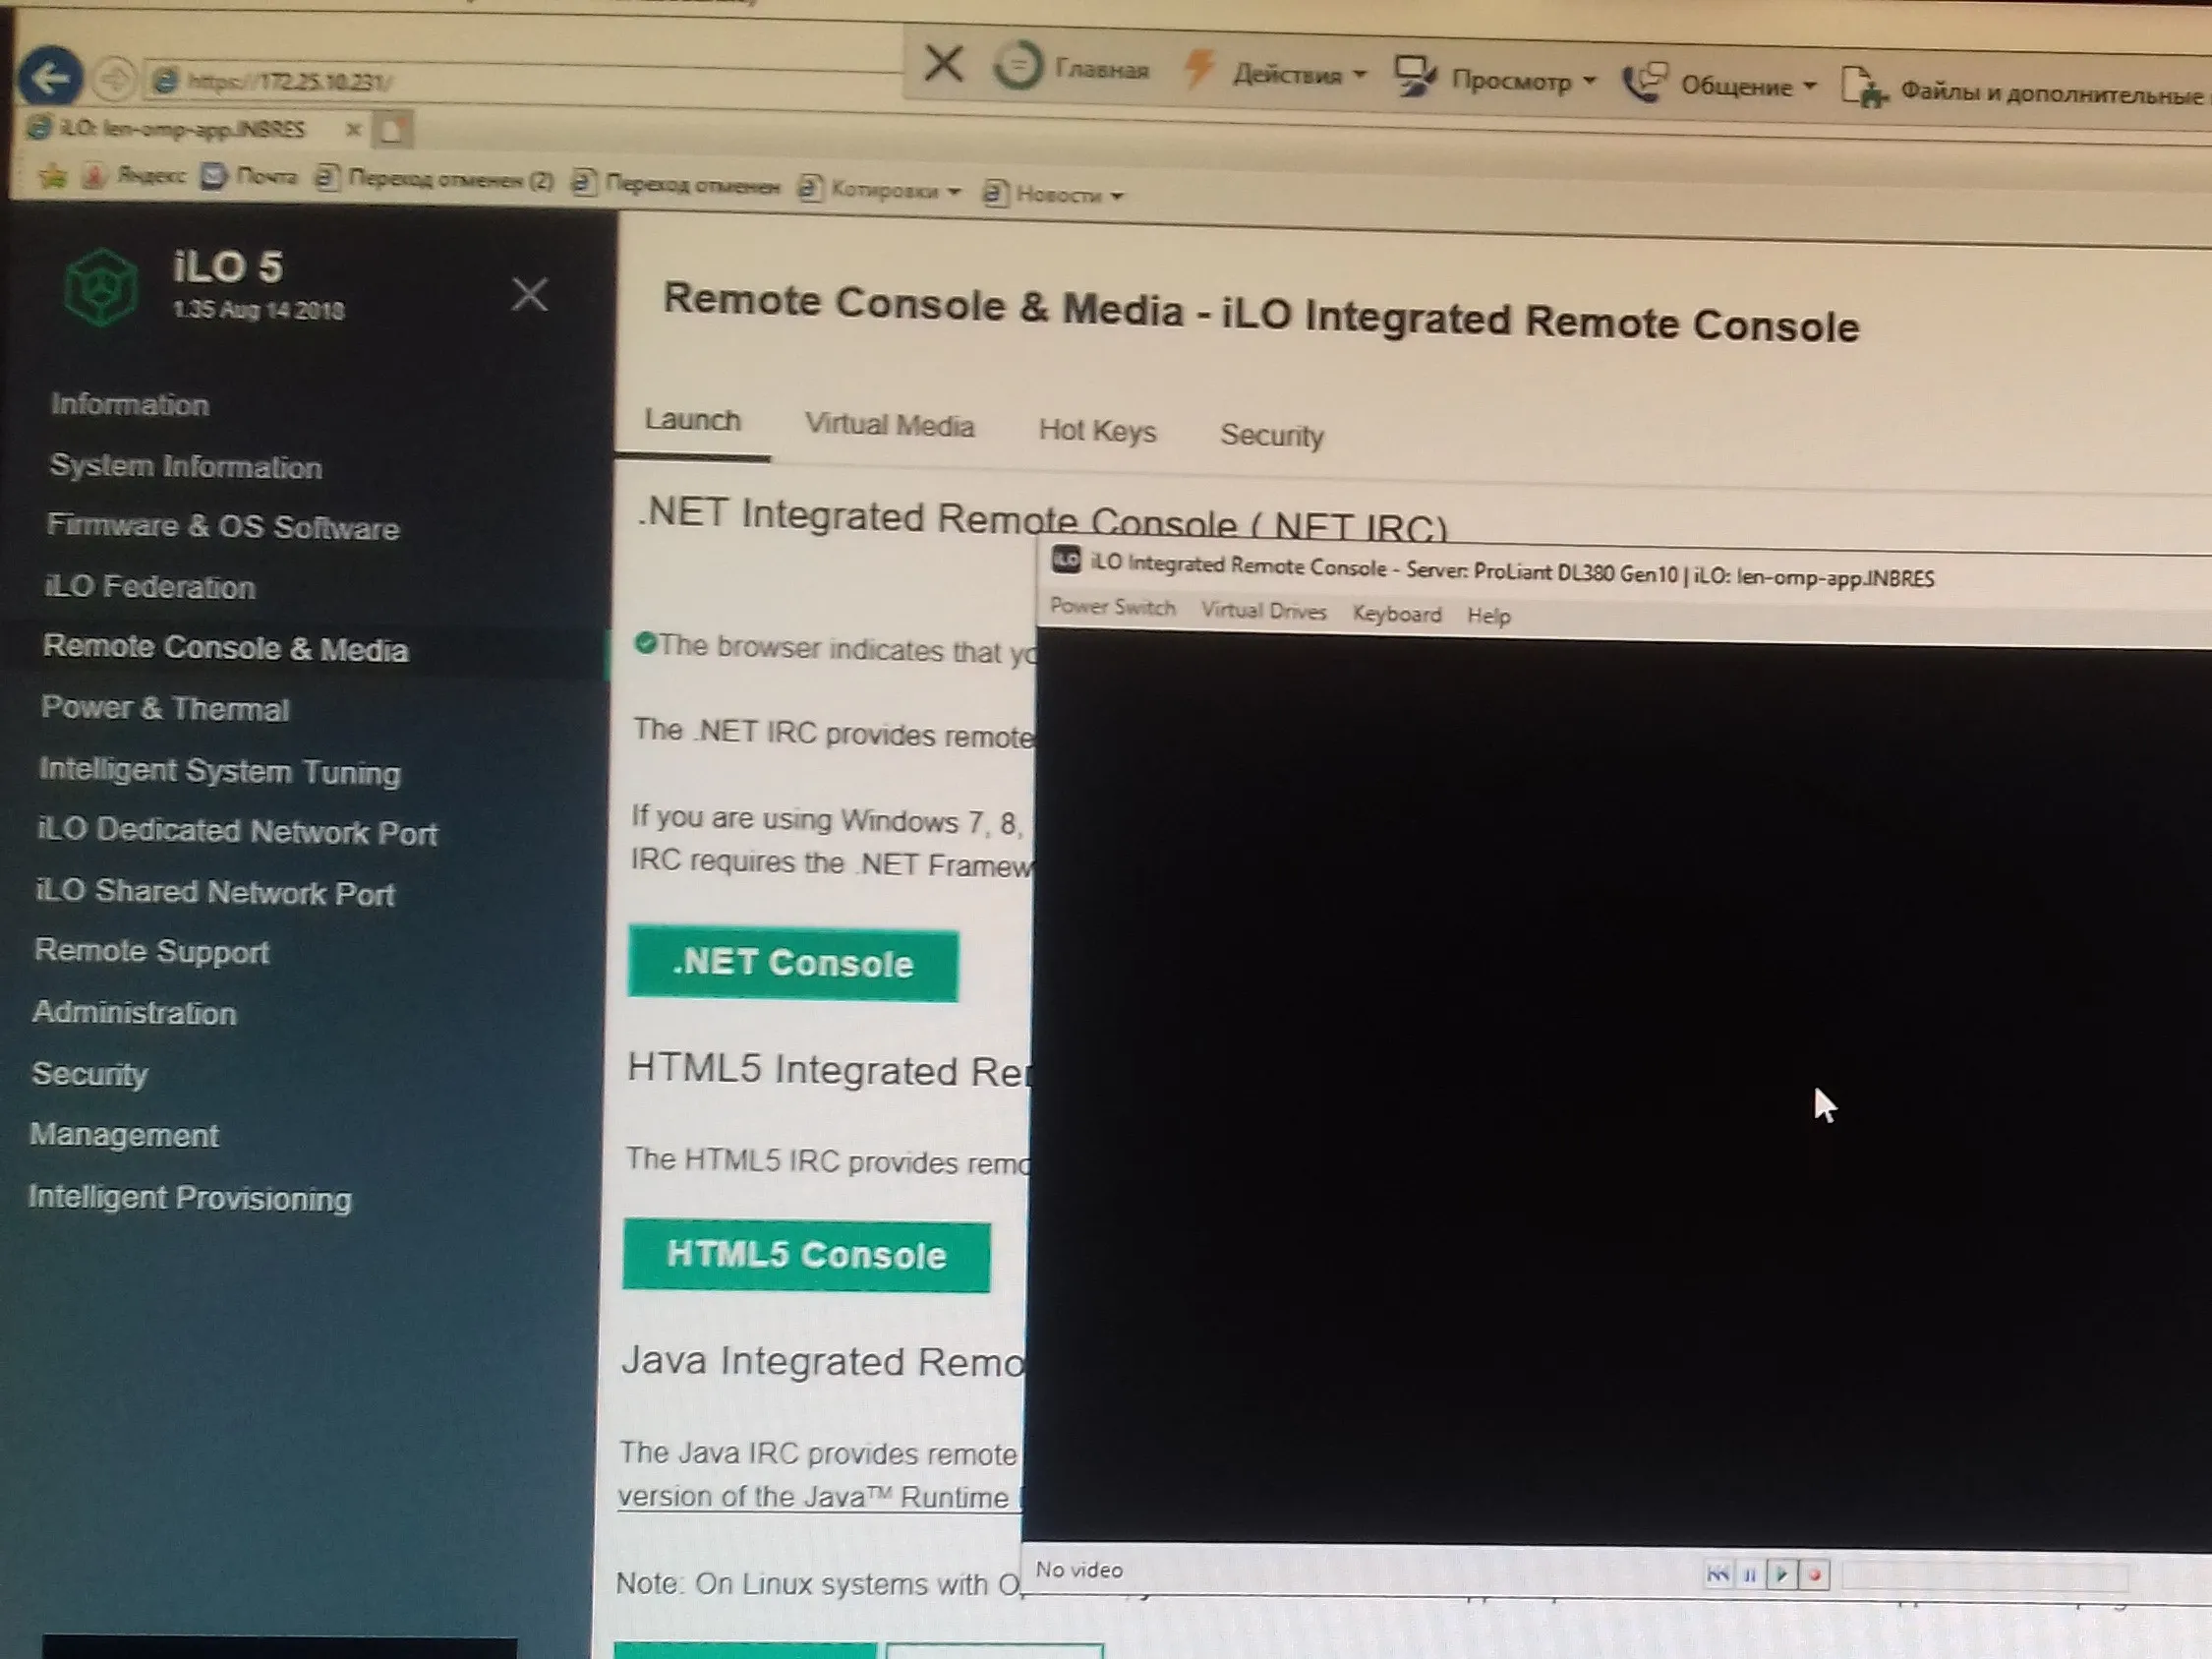Click the Общение phone icon
Viewport: 2212px width, 1659px height.
coord(1645,82)
